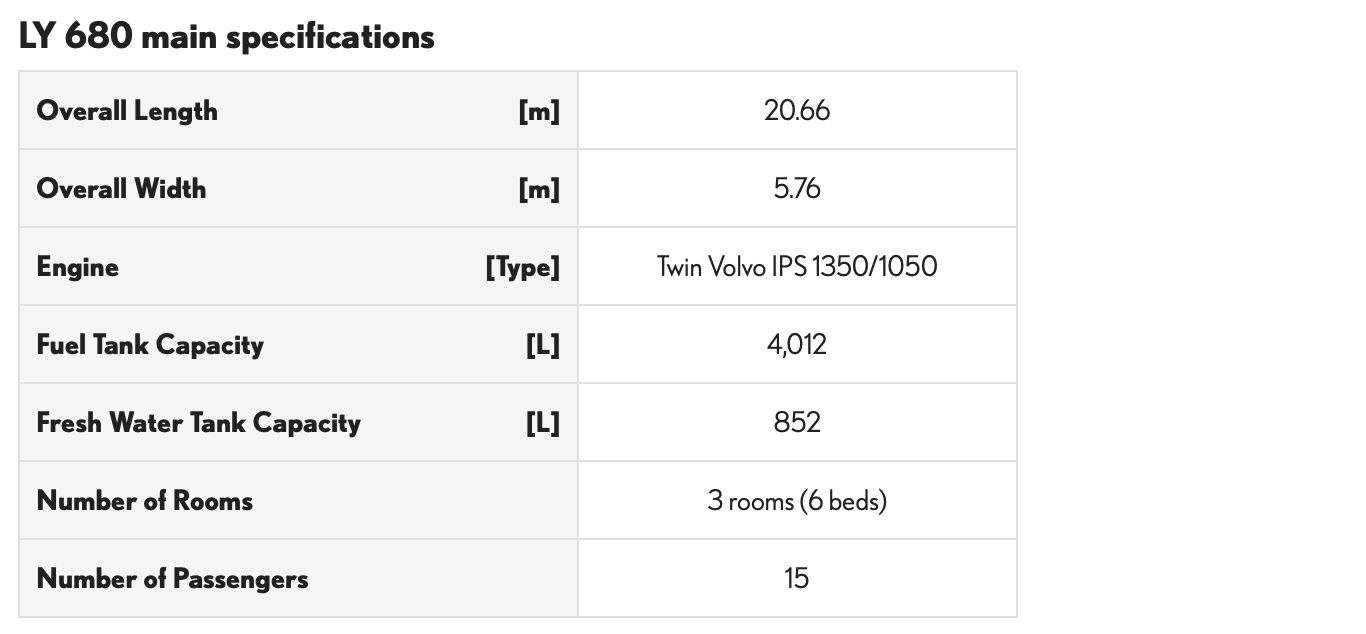The width and height of the screenshot is (1366, 634).
Task: Click the 20.66 overall length value
Action: pyautogui.click(x=797, y=110)
